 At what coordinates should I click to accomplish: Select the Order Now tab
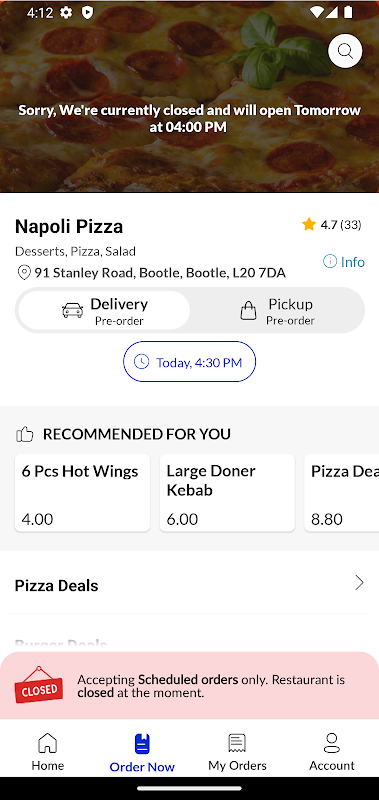tap(142, 753)
